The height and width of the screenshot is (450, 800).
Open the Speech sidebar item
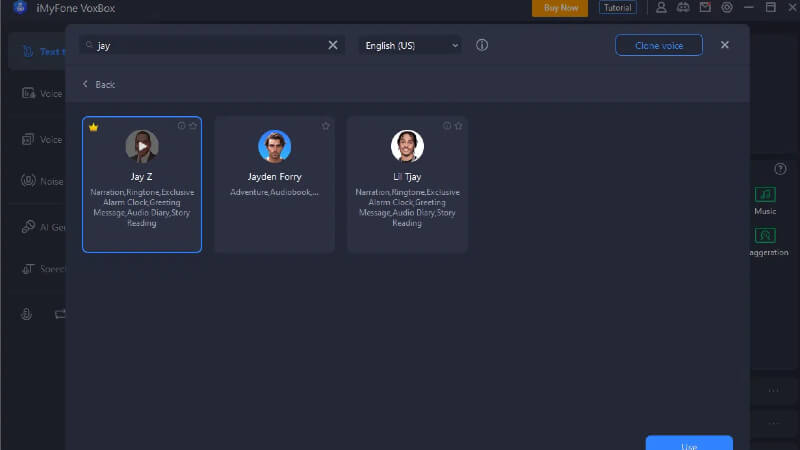coord(43,269)
